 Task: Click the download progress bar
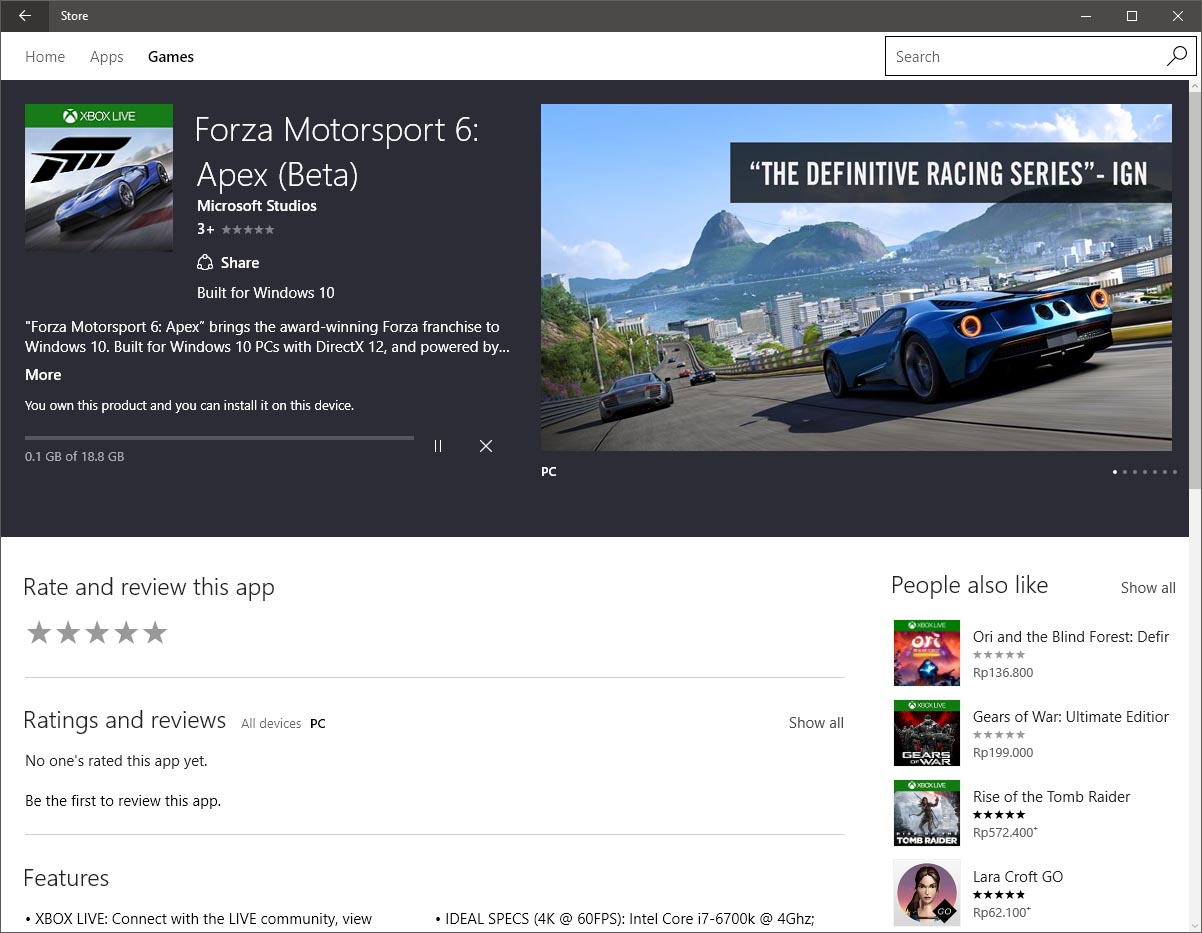pos(219,438)
